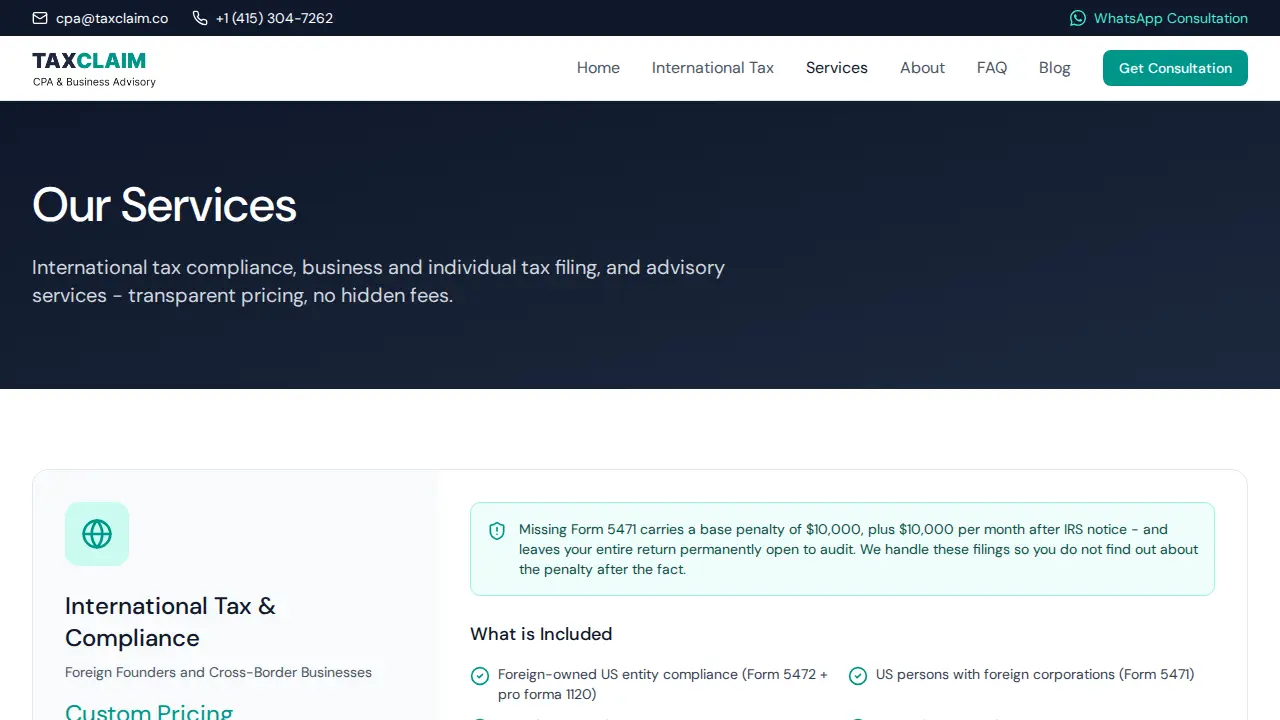Viewport: 1280px width, 720px height.
Task: Click the TAXCLAIM logo
Action: (94, 68)
